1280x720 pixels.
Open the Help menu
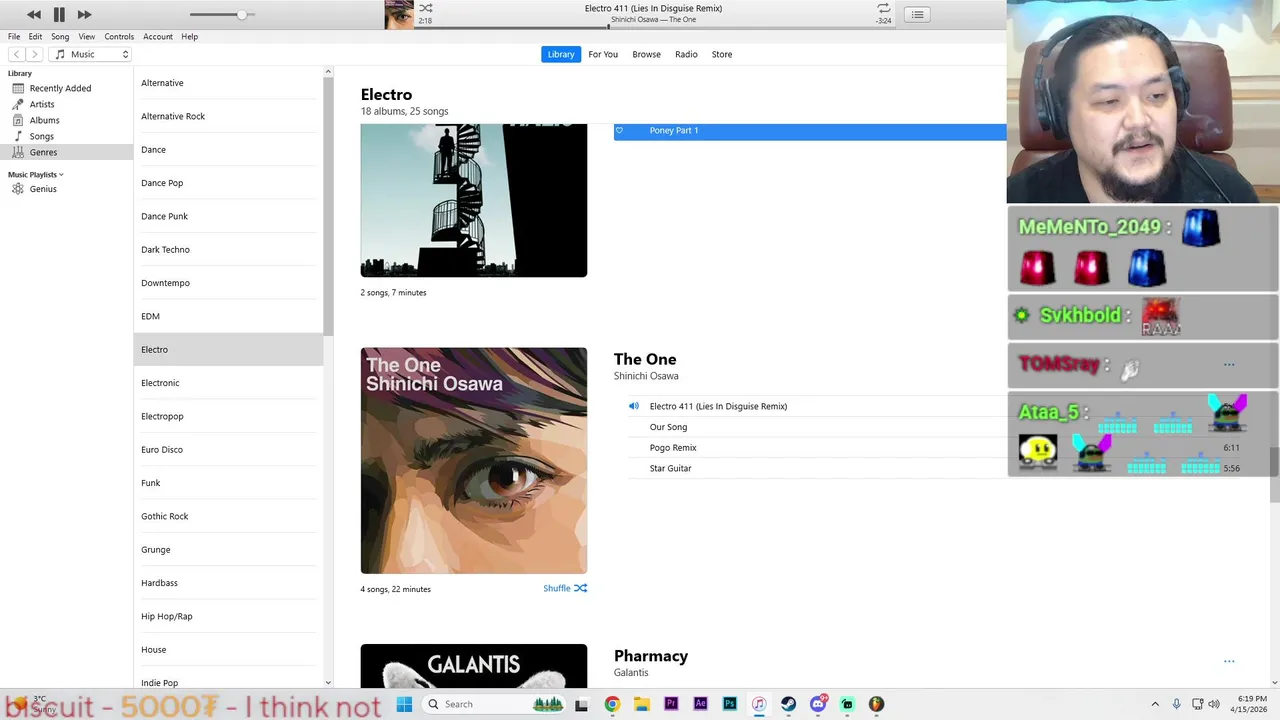[x=189, y=36]
